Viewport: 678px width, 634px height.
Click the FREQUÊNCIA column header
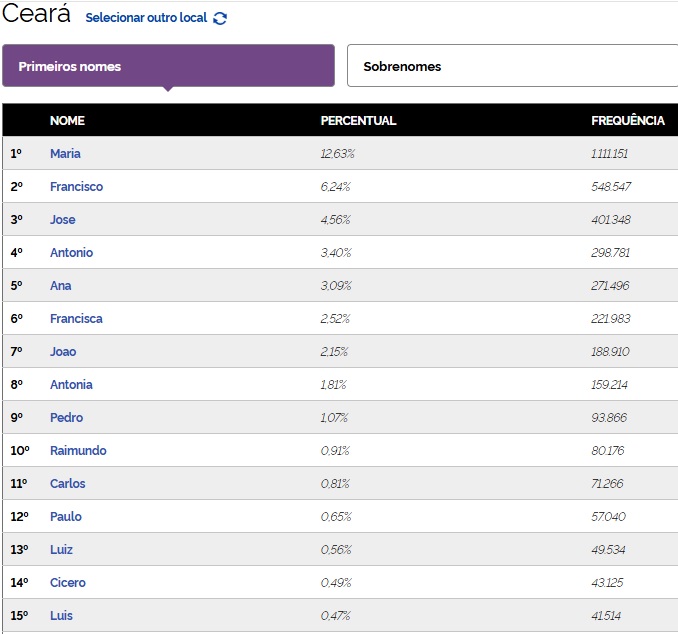[627, 121]
